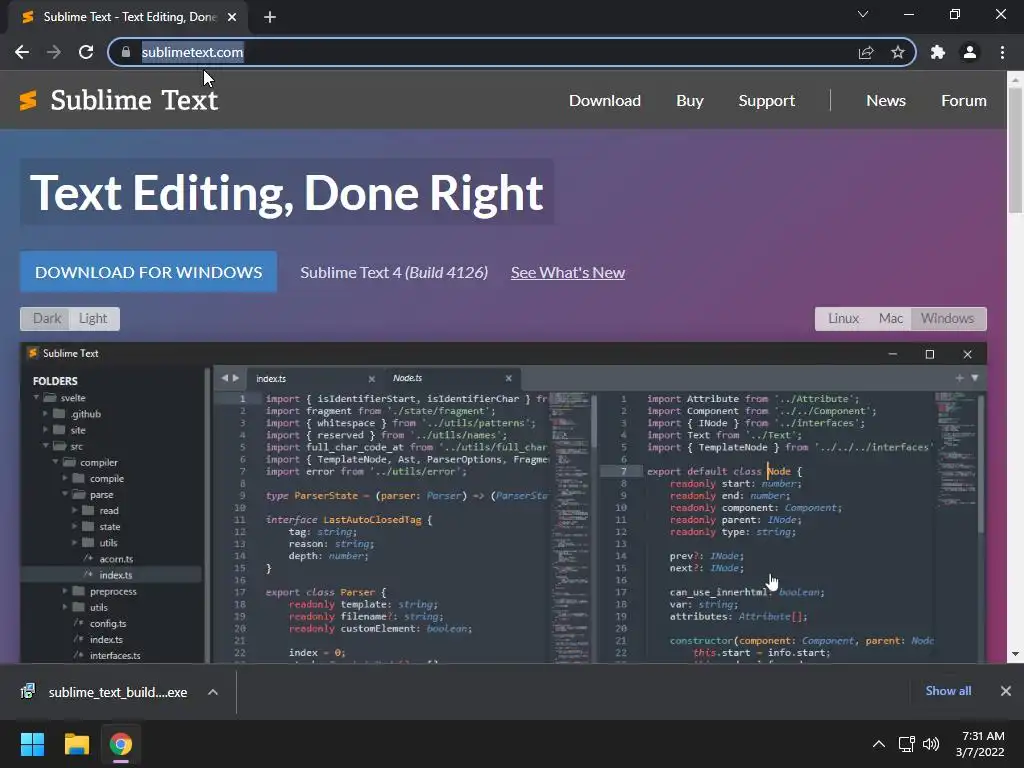Collapse the svelte folder

click(x=37, y=398)
